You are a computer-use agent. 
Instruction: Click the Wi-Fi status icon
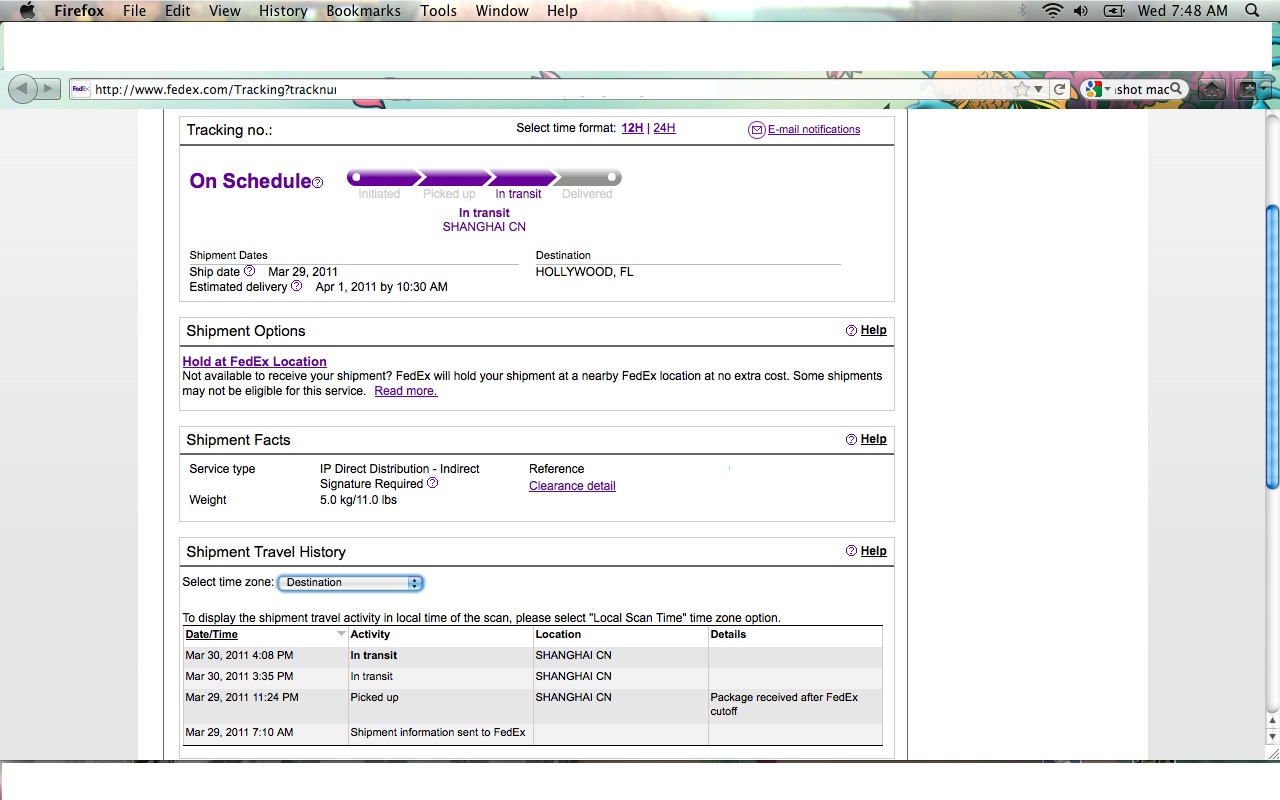[1052, 11]
